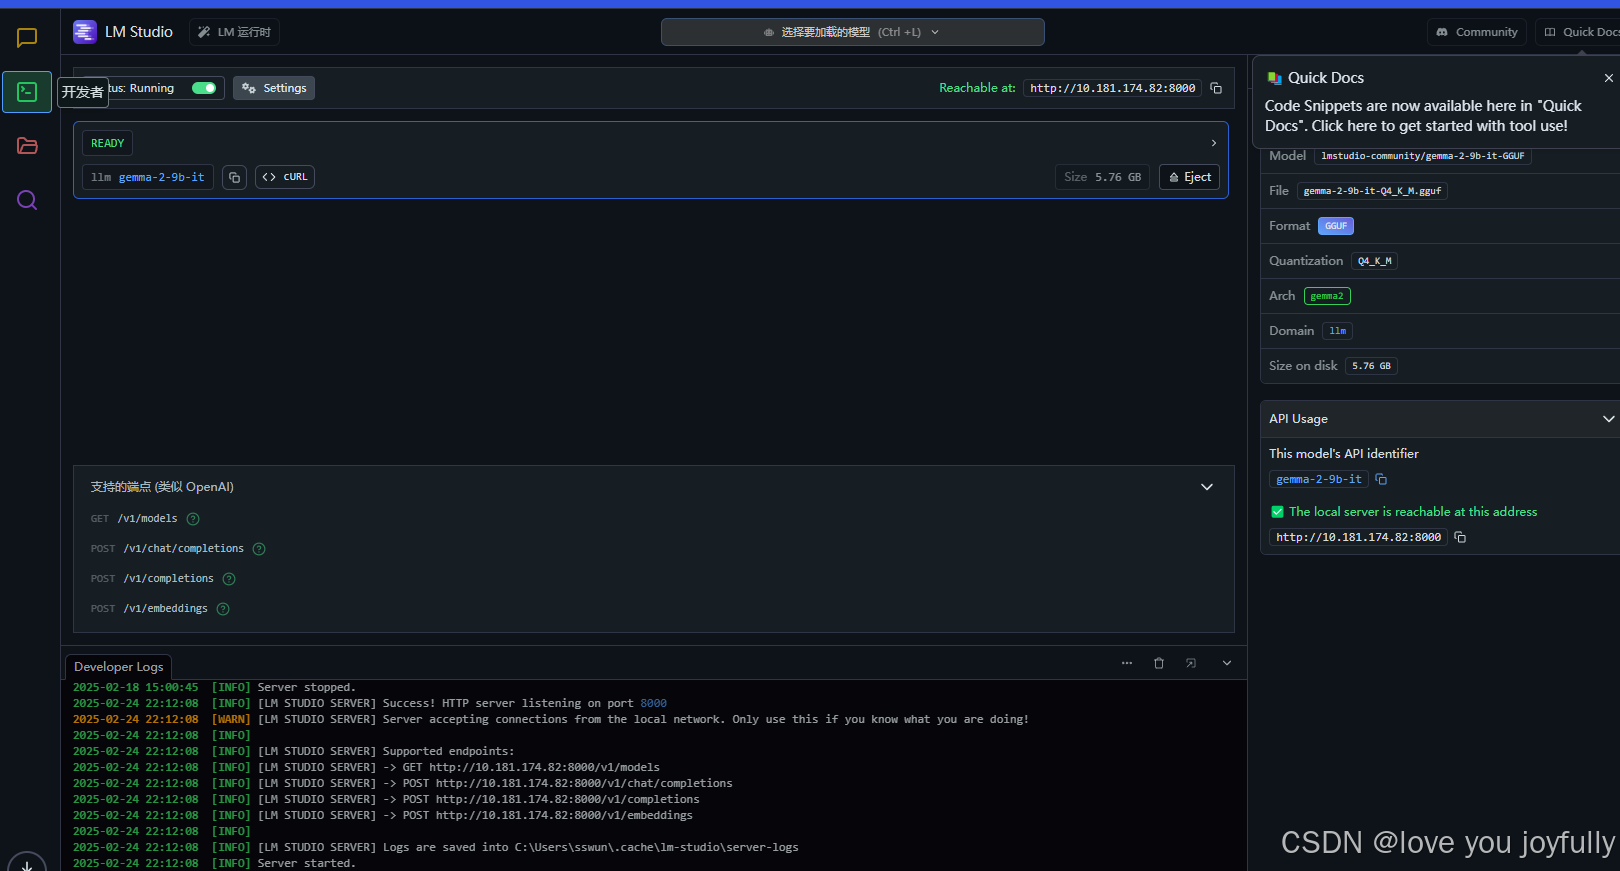Copy the cURL command for the model
Screen dimensions: 1620x871
coord(285,177)
